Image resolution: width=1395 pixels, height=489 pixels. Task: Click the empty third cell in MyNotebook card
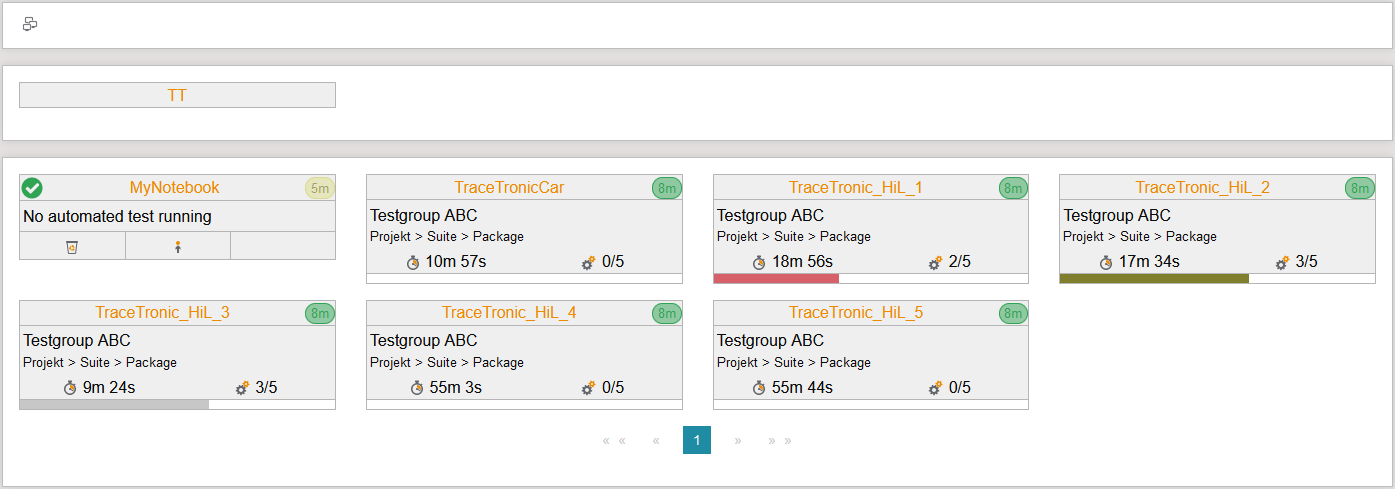[283, 246]
